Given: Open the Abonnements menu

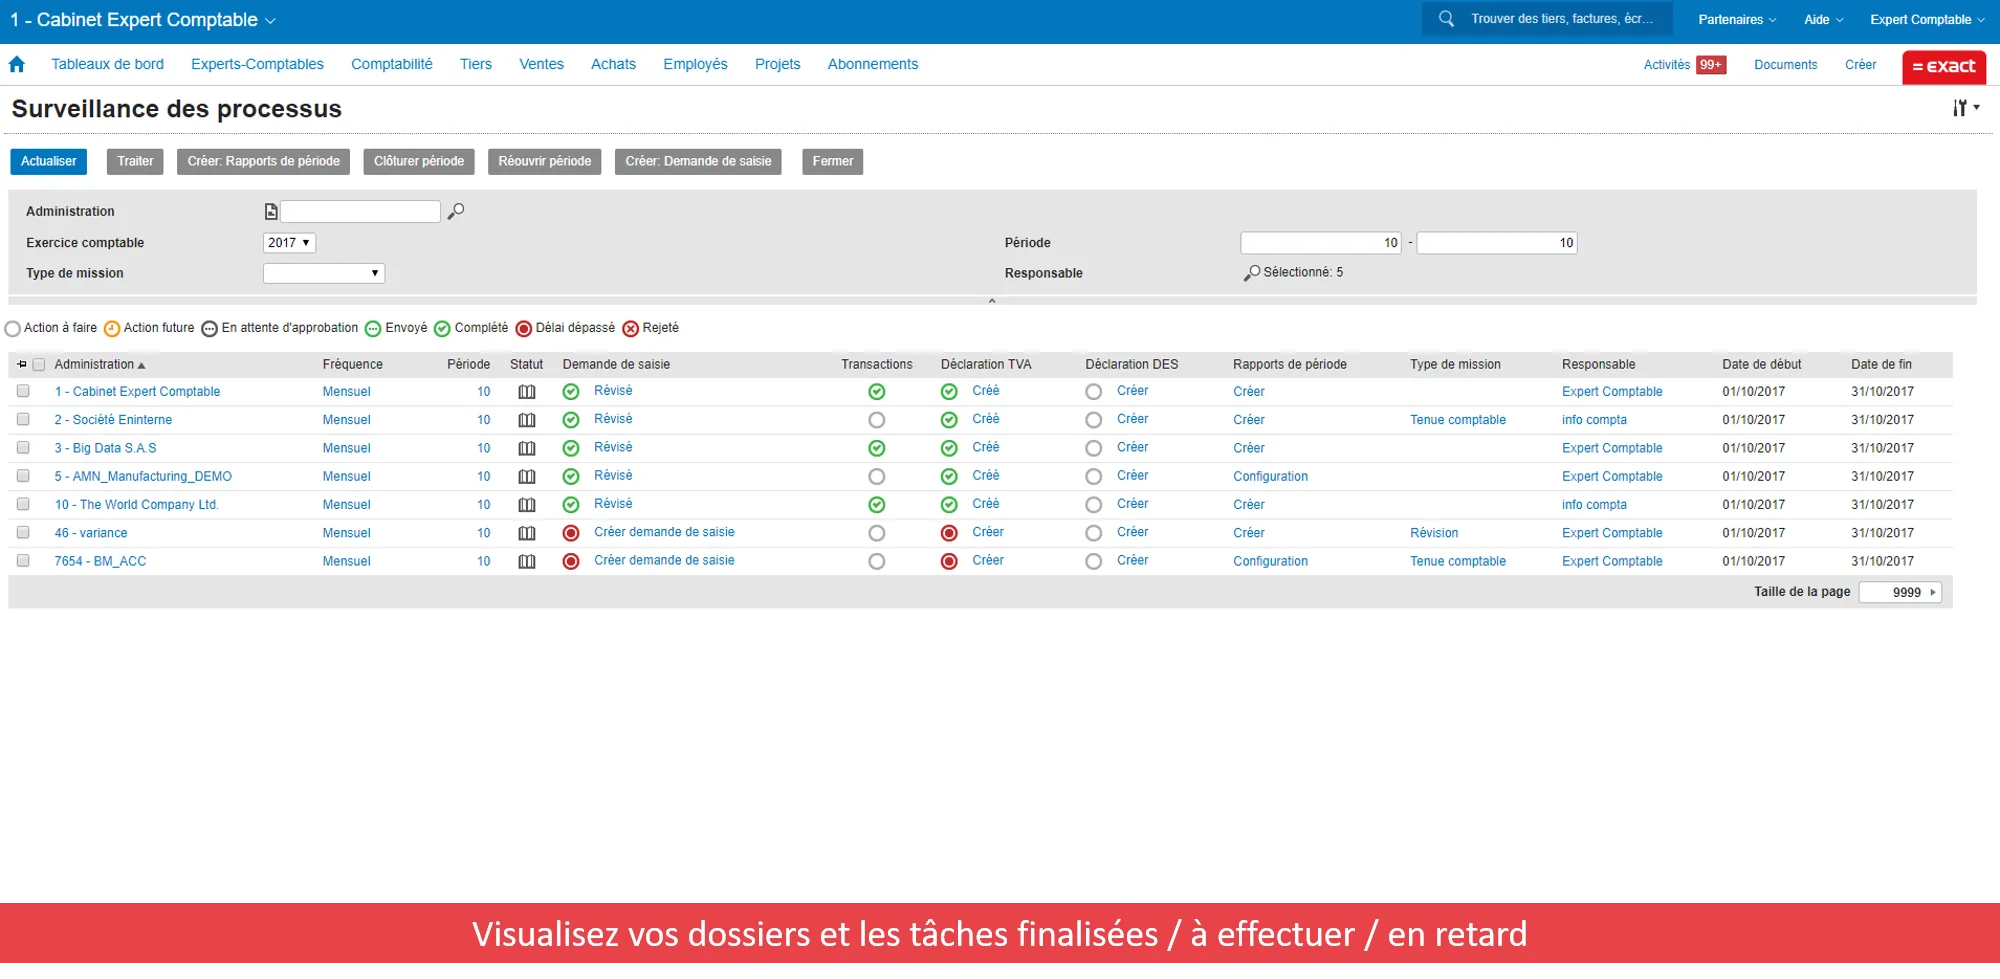Looking at the screenshot, I should pyautogui.click(x=872, y=64).
